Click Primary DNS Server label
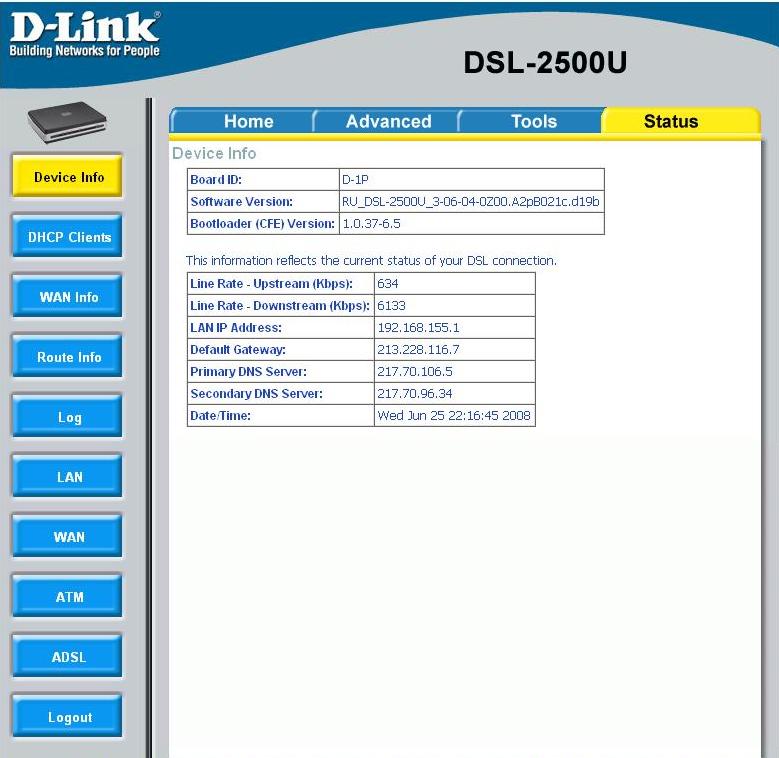779x758 pixels. 248,372
